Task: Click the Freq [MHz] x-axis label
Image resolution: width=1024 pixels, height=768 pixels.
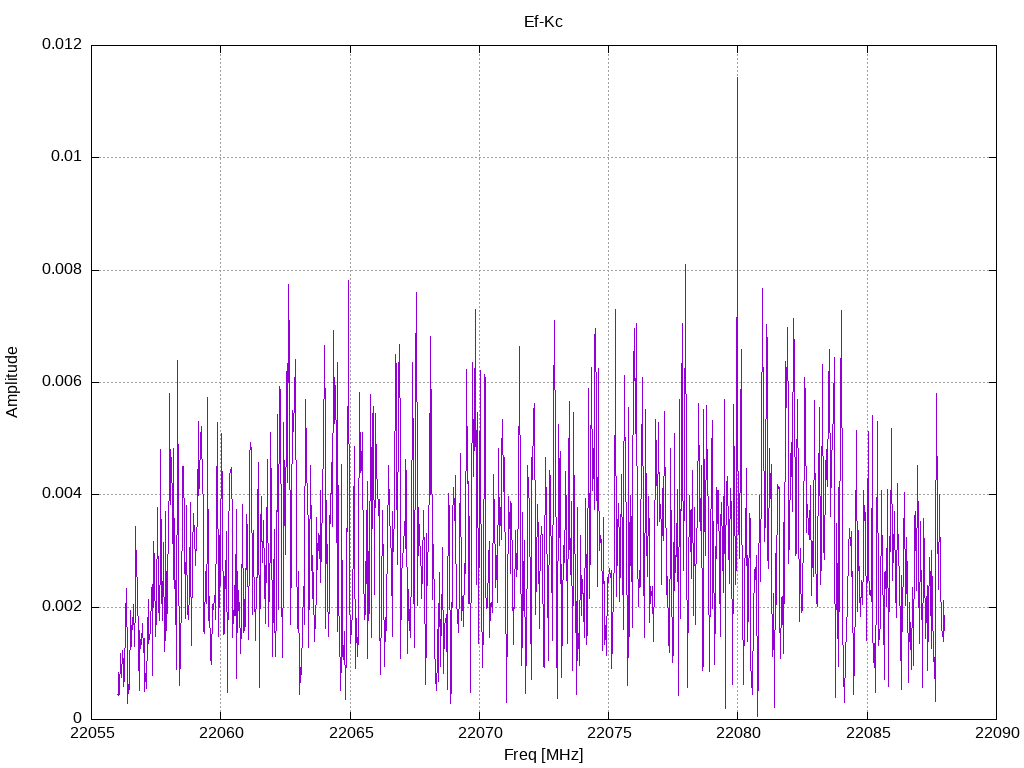Action: click(x=543, y=755)
